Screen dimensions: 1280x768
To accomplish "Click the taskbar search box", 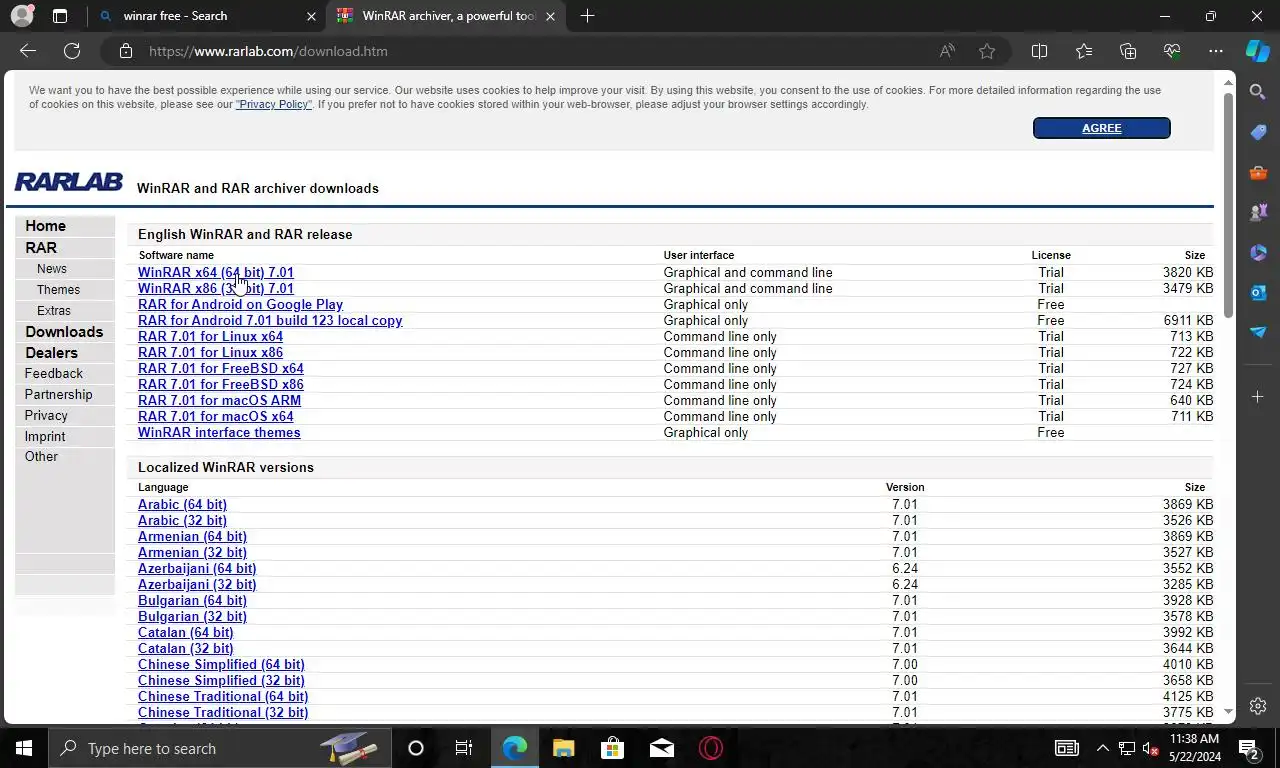I will pos(220,748).
